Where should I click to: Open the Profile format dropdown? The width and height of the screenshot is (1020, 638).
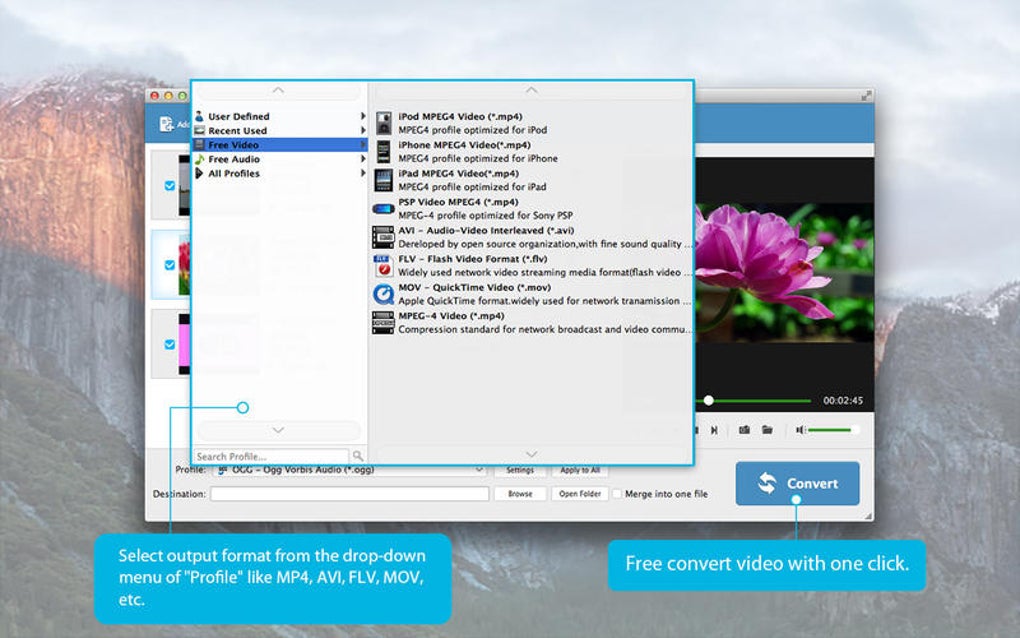pos(349,470)
